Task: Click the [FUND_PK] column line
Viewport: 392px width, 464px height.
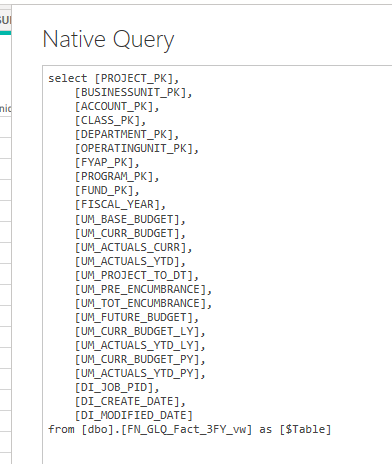Action: [x=107, y=191]
